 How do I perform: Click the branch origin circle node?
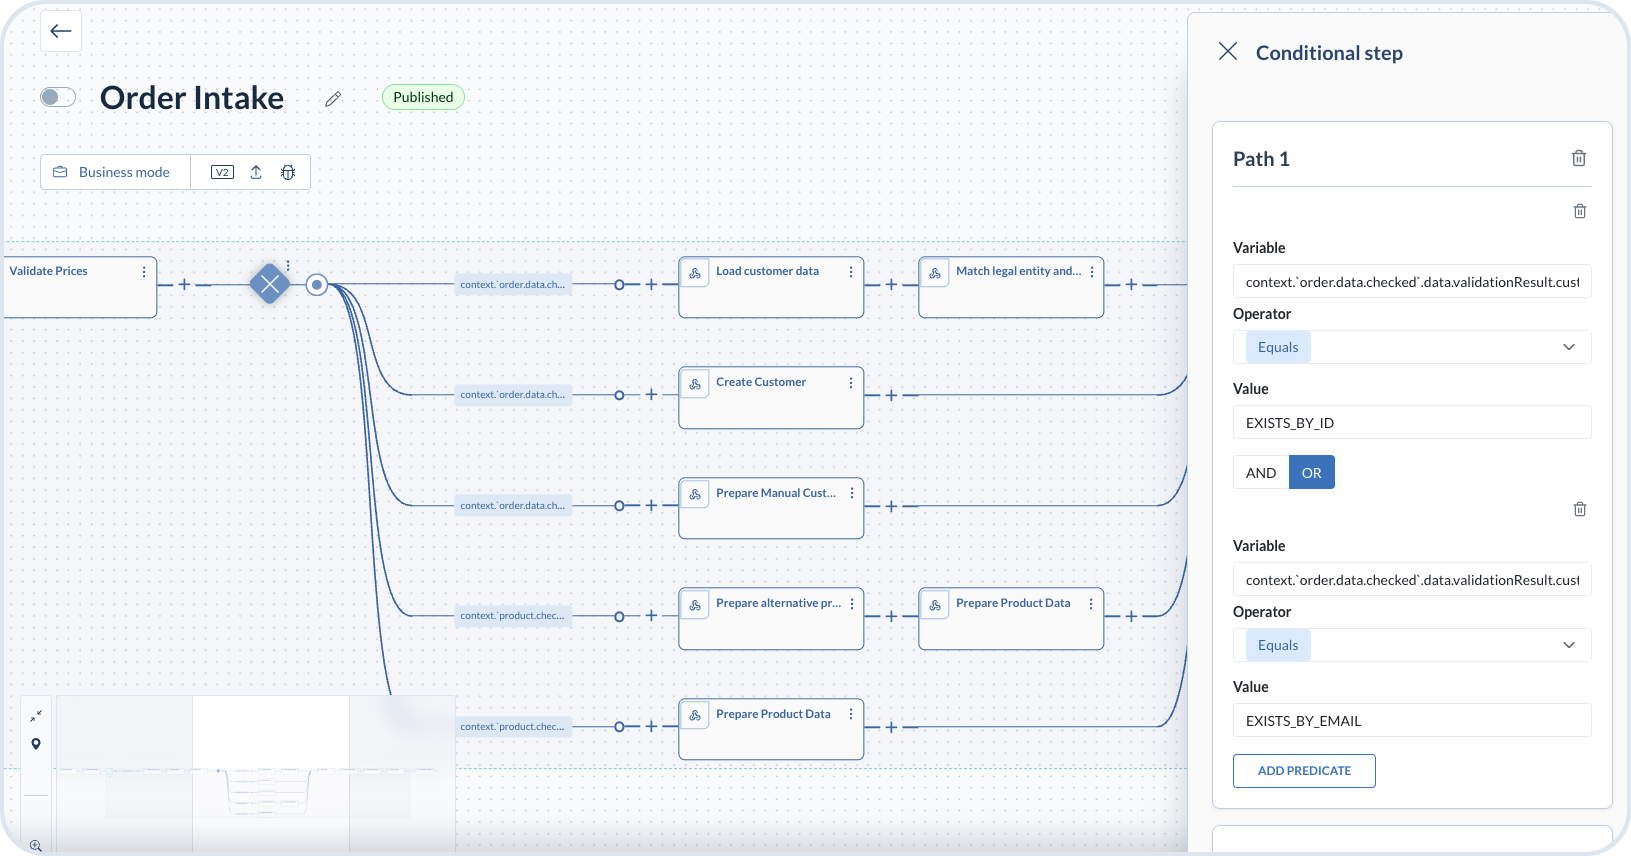[x=317, y=285]
